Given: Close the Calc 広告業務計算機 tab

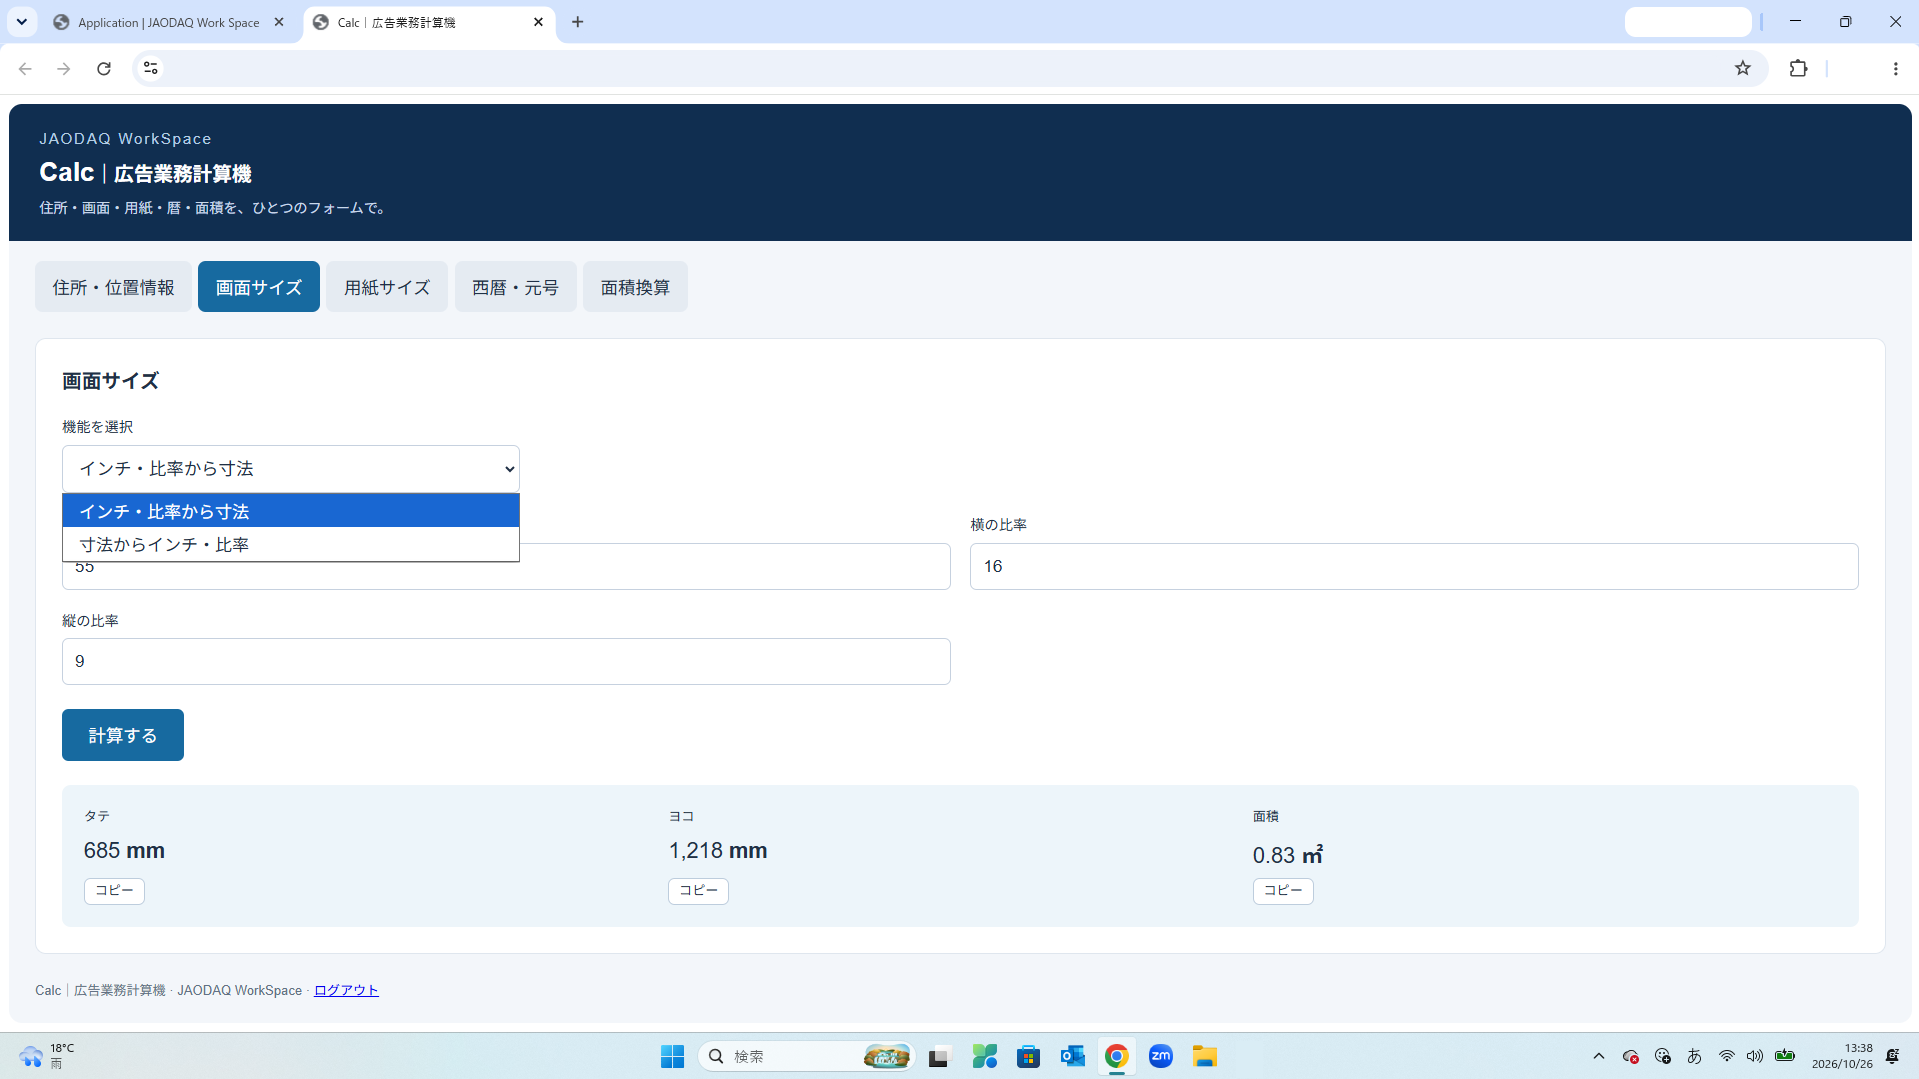Looking at the screenshot, I should 538,22.
